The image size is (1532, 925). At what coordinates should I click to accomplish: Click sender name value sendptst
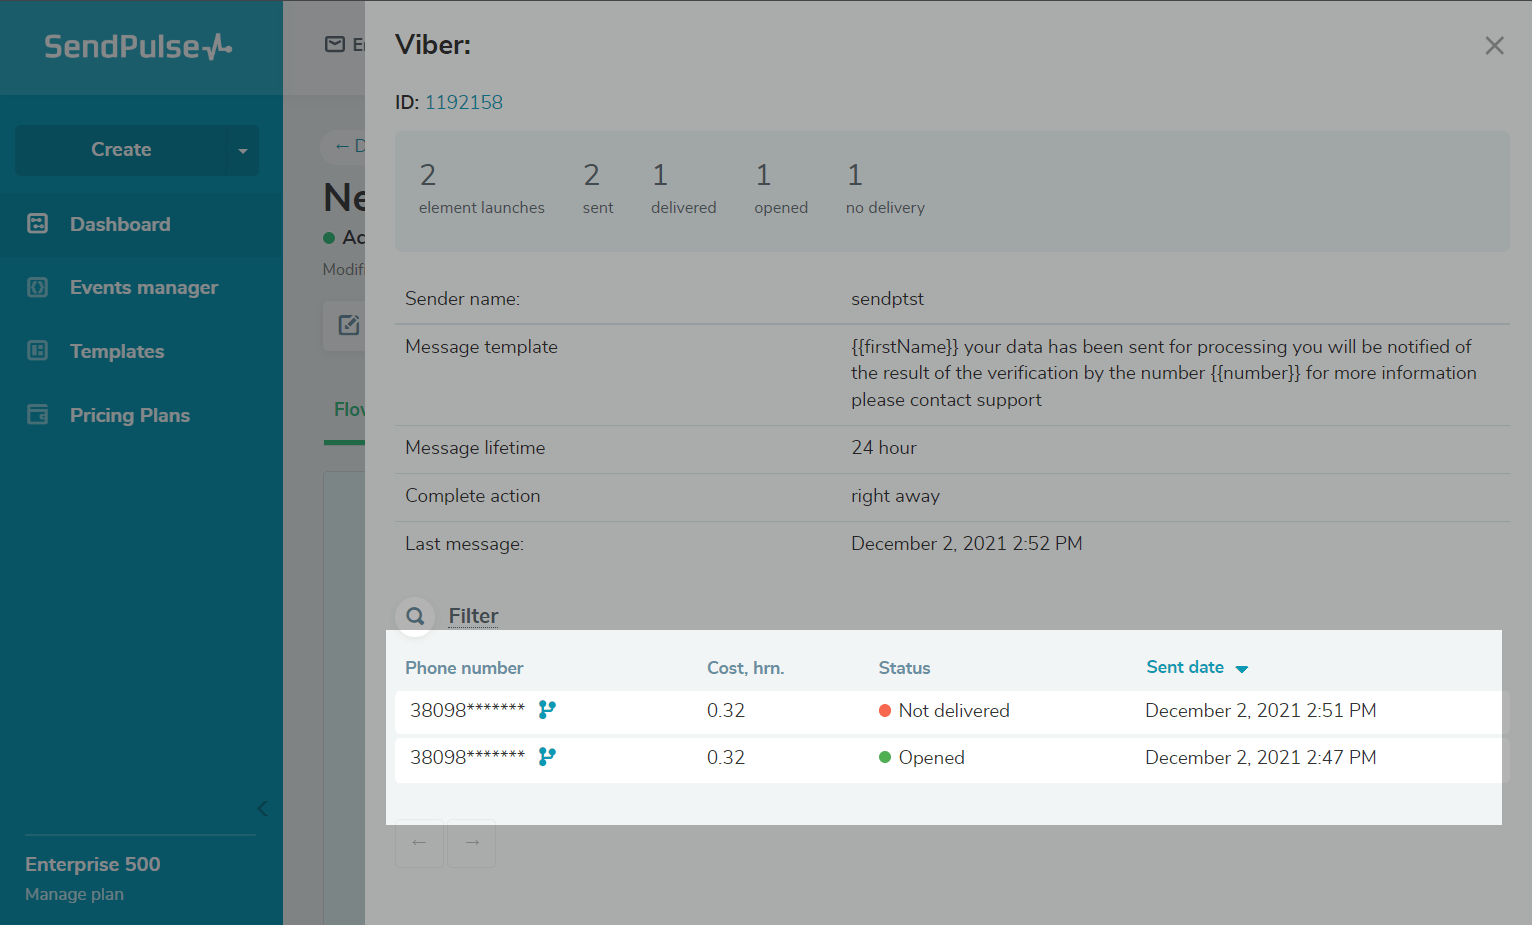(x=887, y=299)
